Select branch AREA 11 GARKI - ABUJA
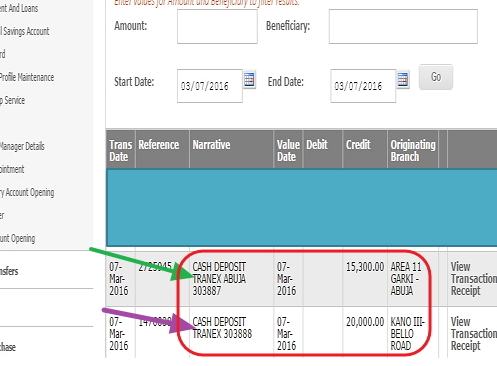 pyautogui.click(x=406, y=279)
